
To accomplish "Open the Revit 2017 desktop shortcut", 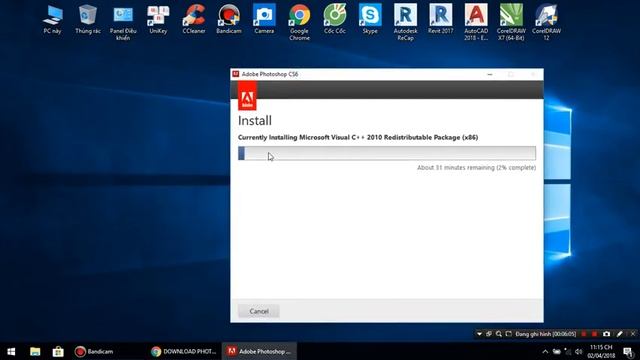I will (x=440, y=19).
